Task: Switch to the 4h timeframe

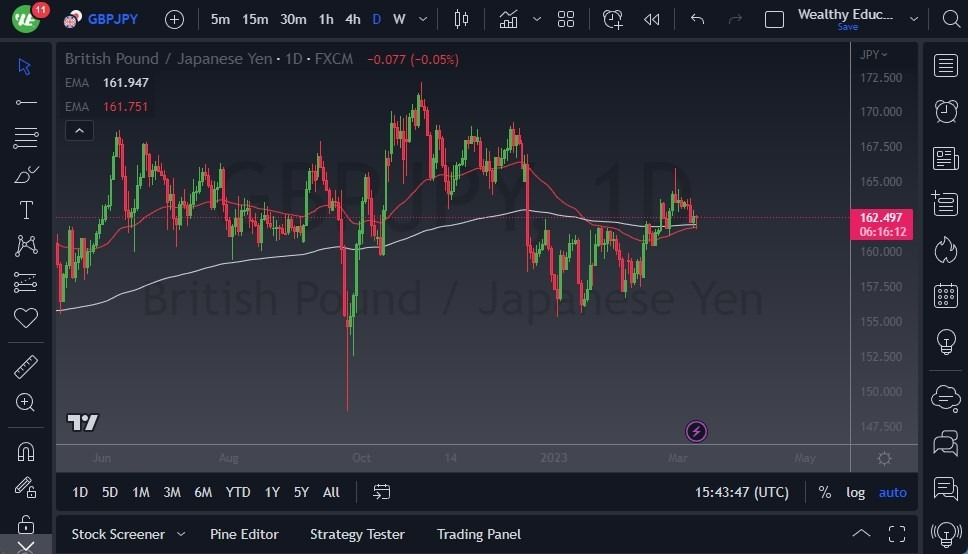Action: (x=353, y=19)
